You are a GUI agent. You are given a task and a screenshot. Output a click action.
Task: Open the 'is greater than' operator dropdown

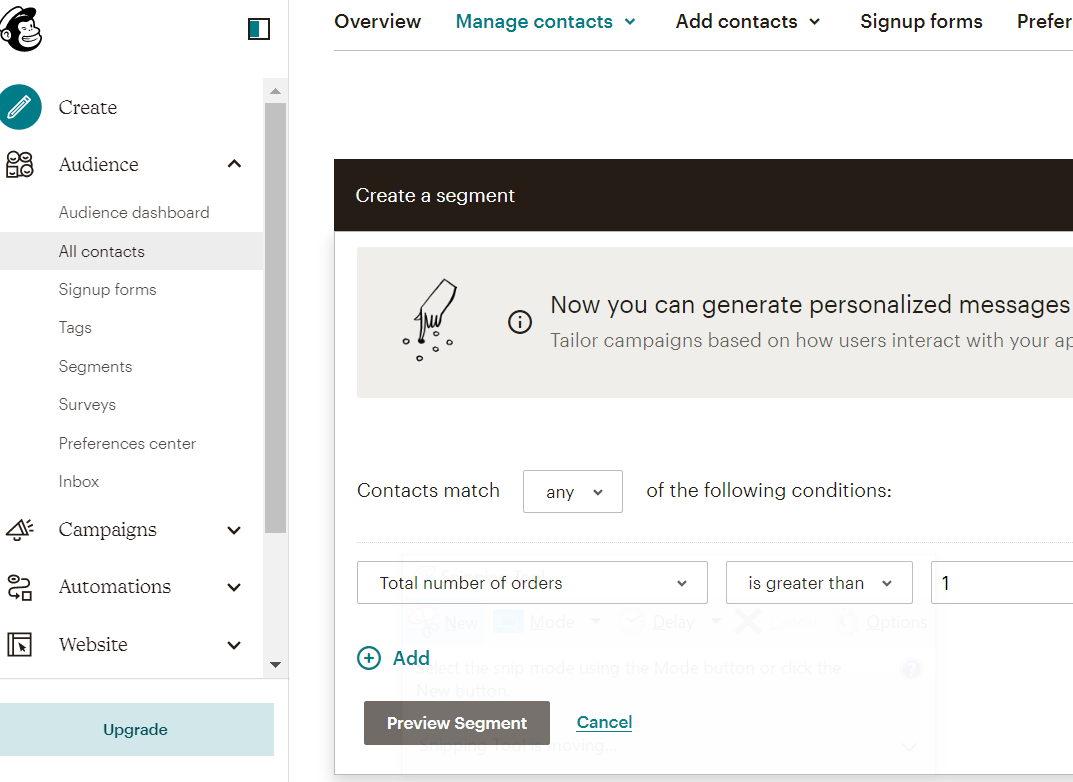tap(819, 583)
